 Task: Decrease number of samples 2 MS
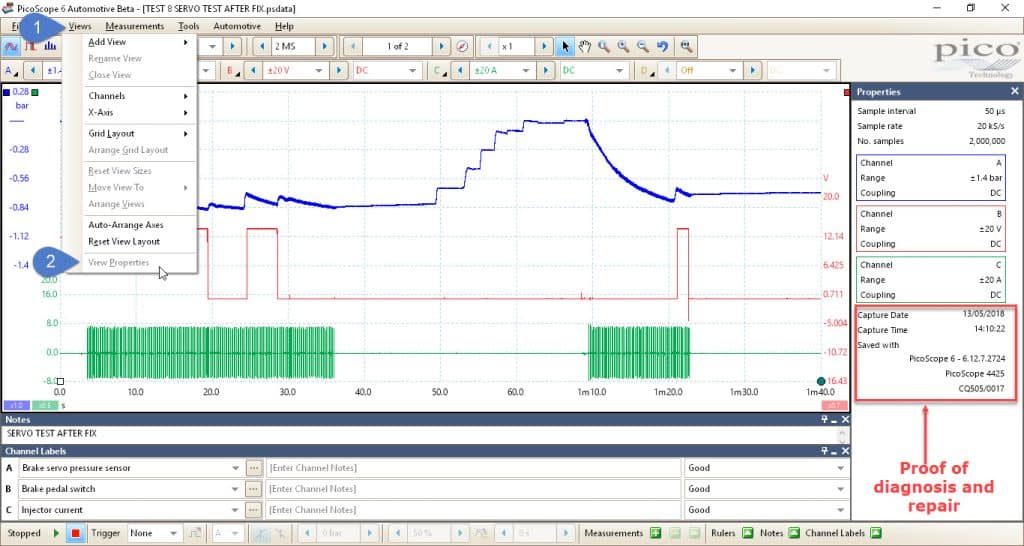[x=263, y=46]
